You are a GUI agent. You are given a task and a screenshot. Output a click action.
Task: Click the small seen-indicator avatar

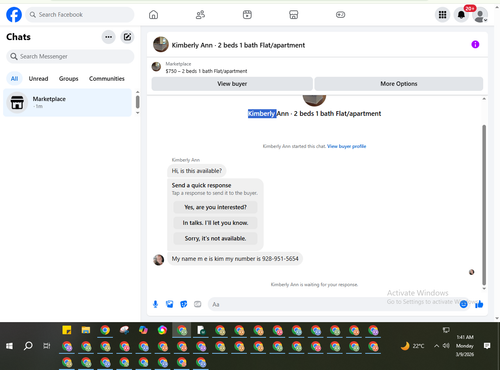[x=471, y=272]
